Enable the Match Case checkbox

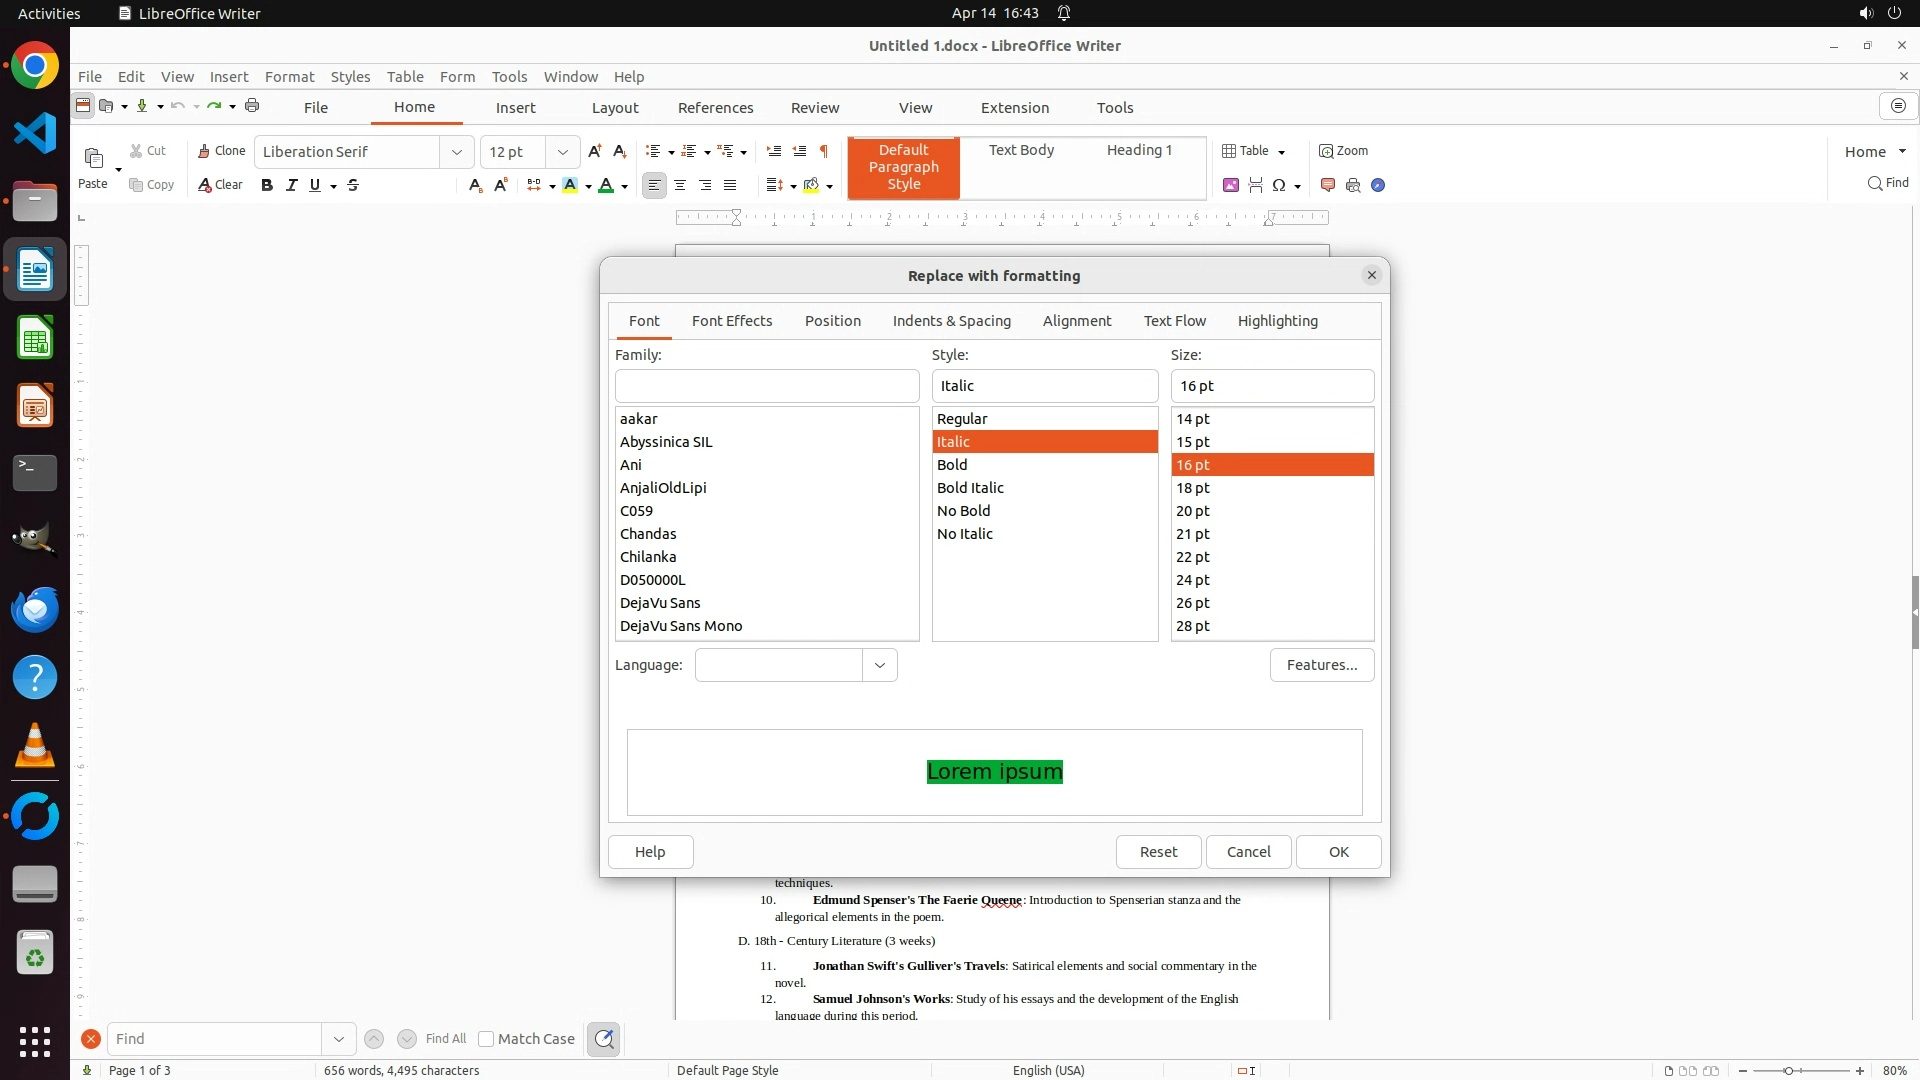pos(486,1039)
